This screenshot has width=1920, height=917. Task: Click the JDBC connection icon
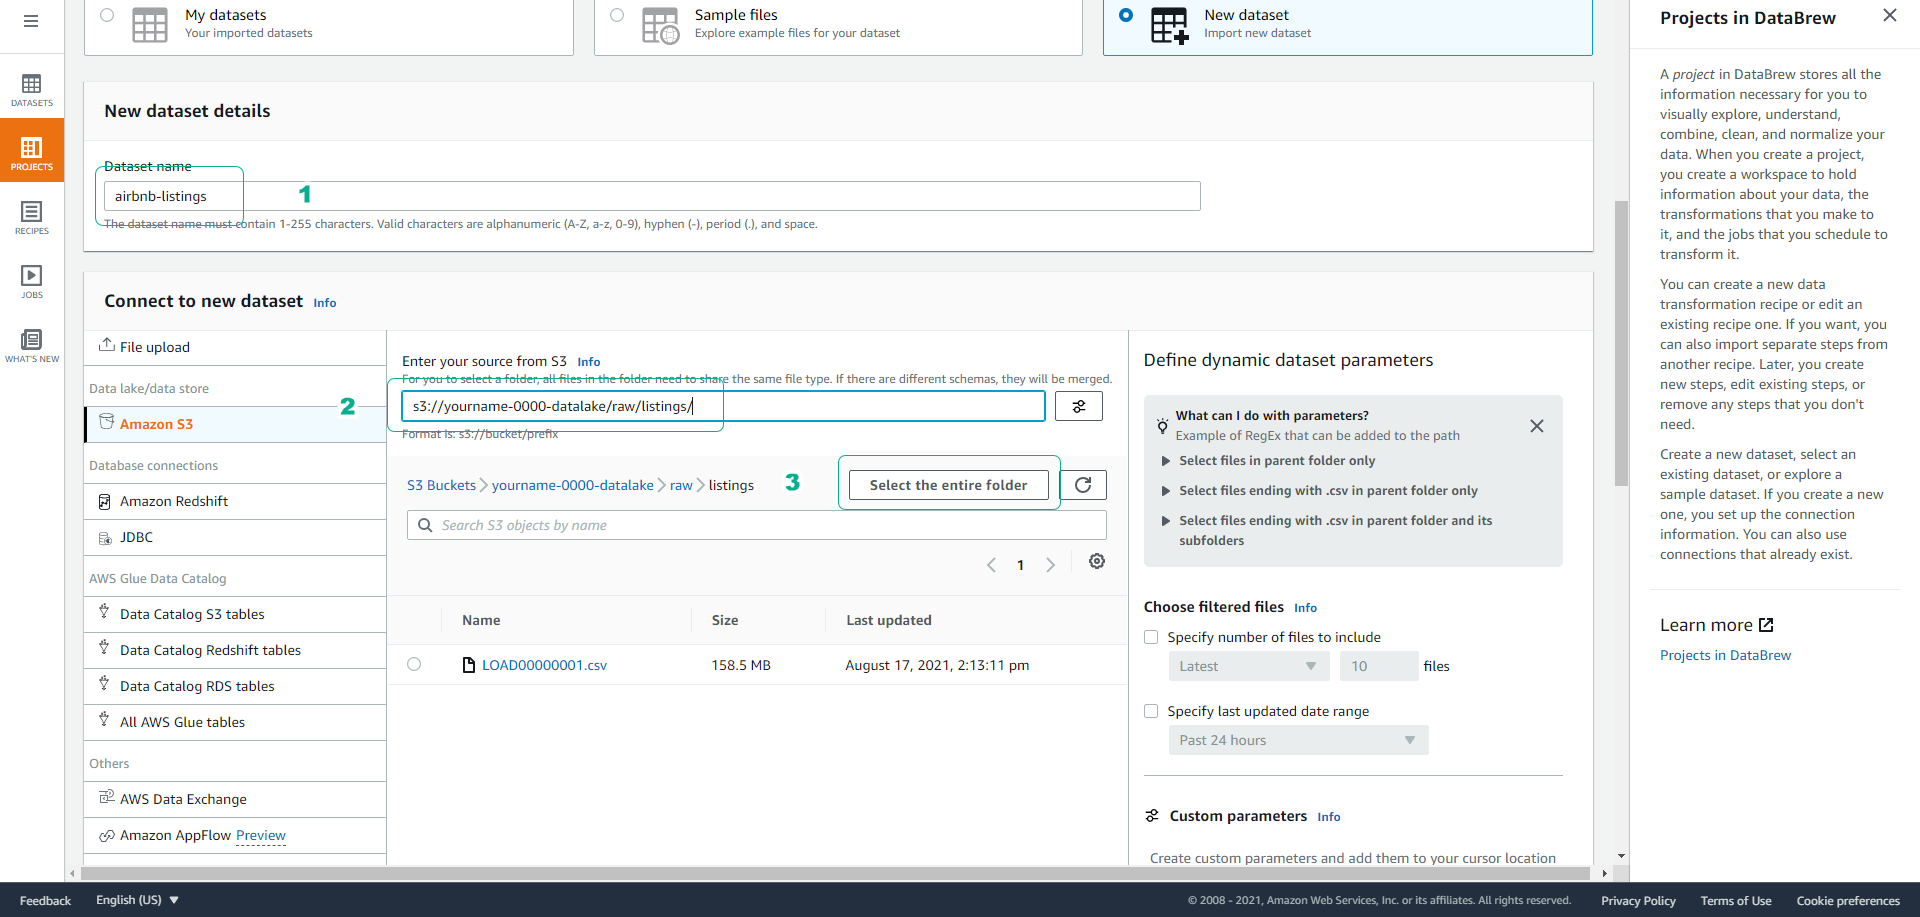[x=105, y=537]
